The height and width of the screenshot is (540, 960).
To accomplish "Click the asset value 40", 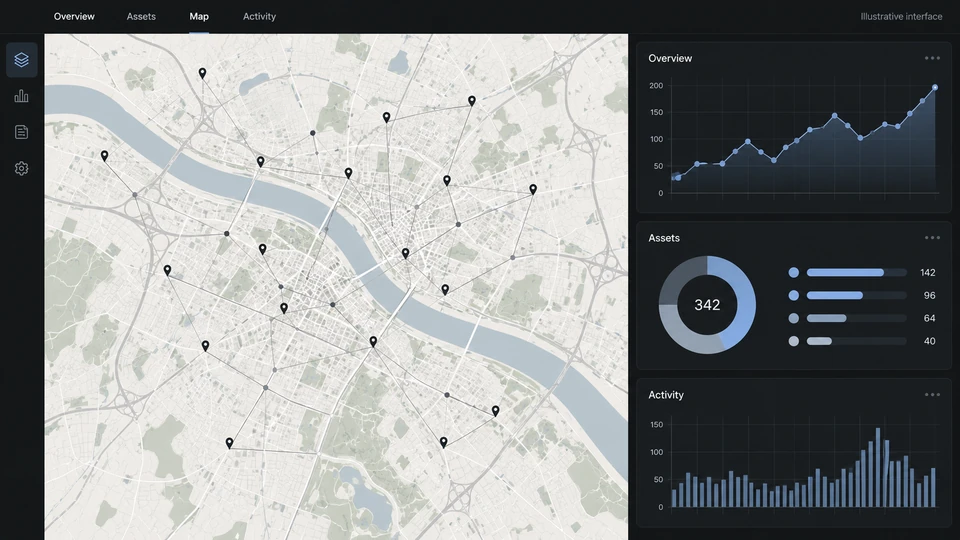I will click(x=929, y=341).
